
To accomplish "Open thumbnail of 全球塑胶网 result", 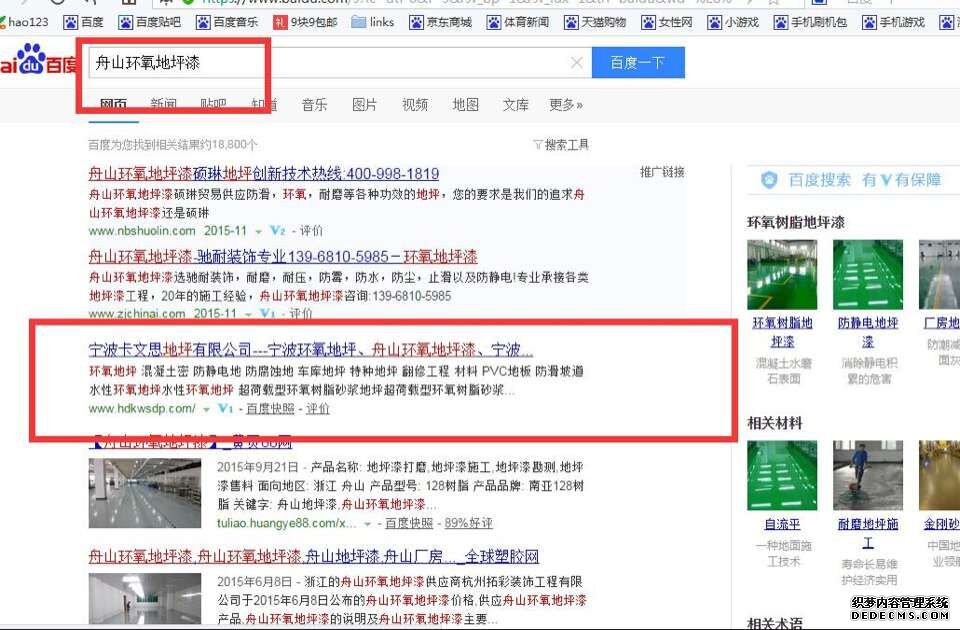I will click(145, 599).
